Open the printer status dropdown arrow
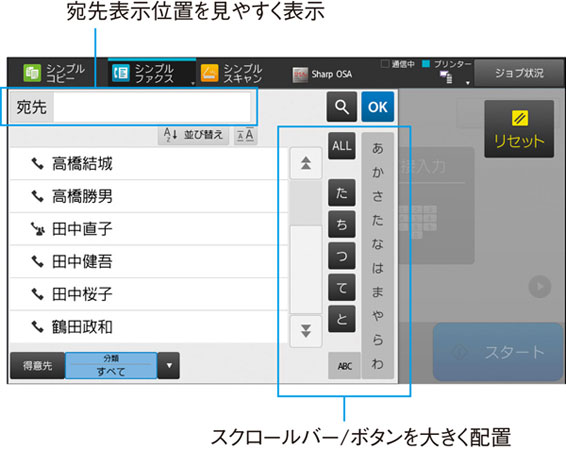Viewport: 566px width, 449px height. click(468, 83)
